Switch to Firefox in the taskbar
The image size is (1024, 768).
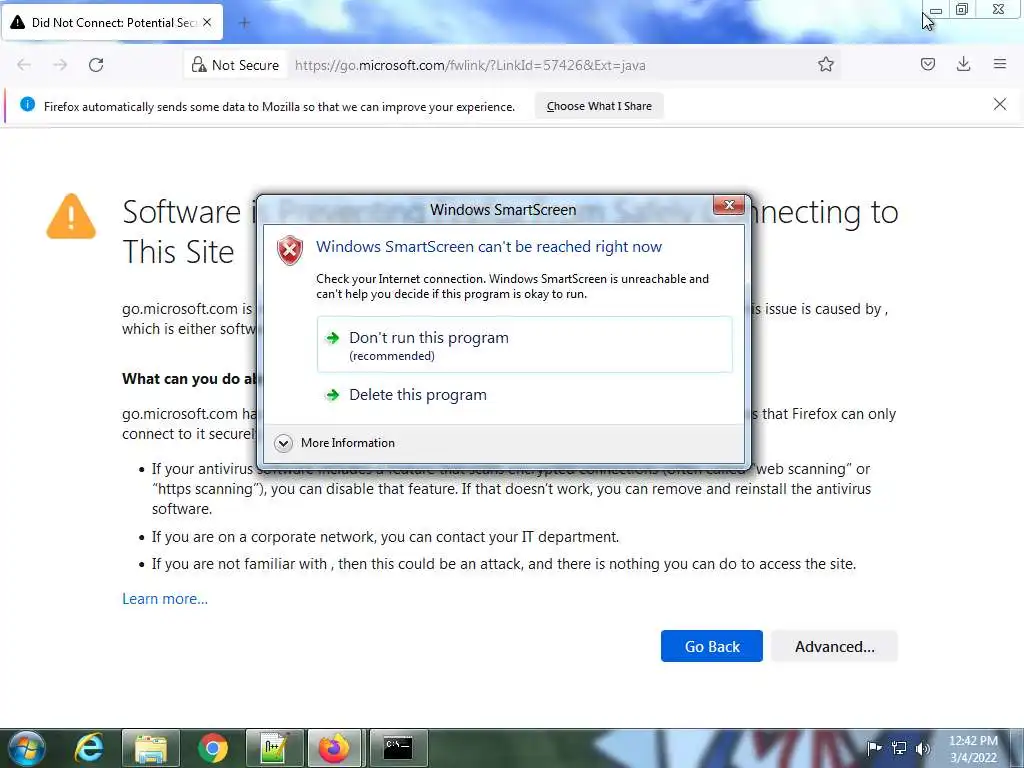tap(334, 748)
